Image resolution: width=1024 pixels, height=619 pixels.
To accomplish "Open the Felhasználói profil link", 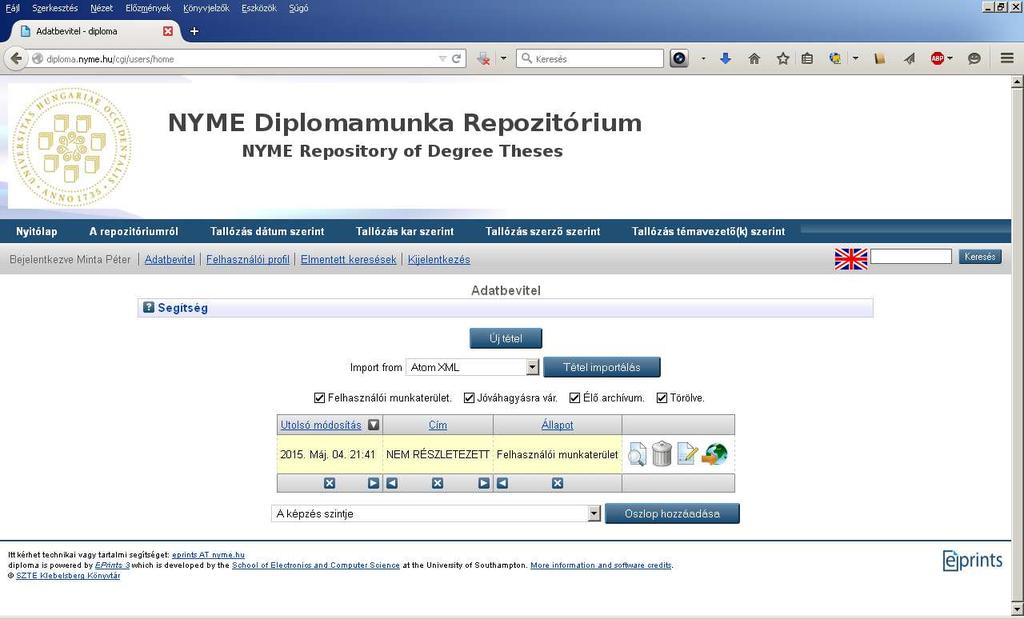I will (x=248, y=259).
